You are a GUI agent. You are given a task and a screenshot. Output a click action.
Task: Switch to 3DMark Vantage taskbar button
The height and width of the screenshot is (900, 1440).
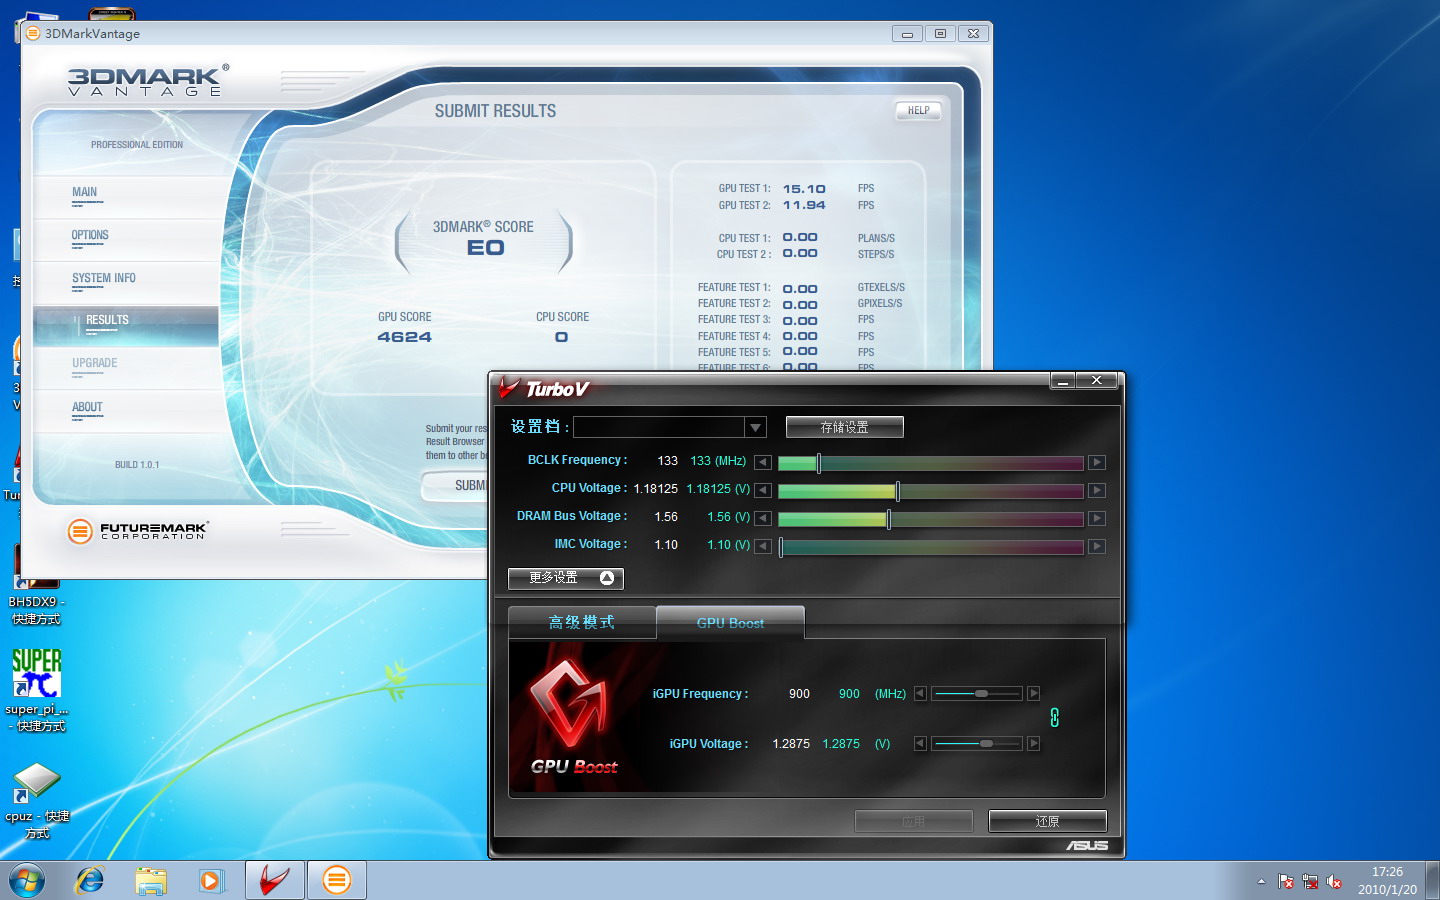coord(337,881)
